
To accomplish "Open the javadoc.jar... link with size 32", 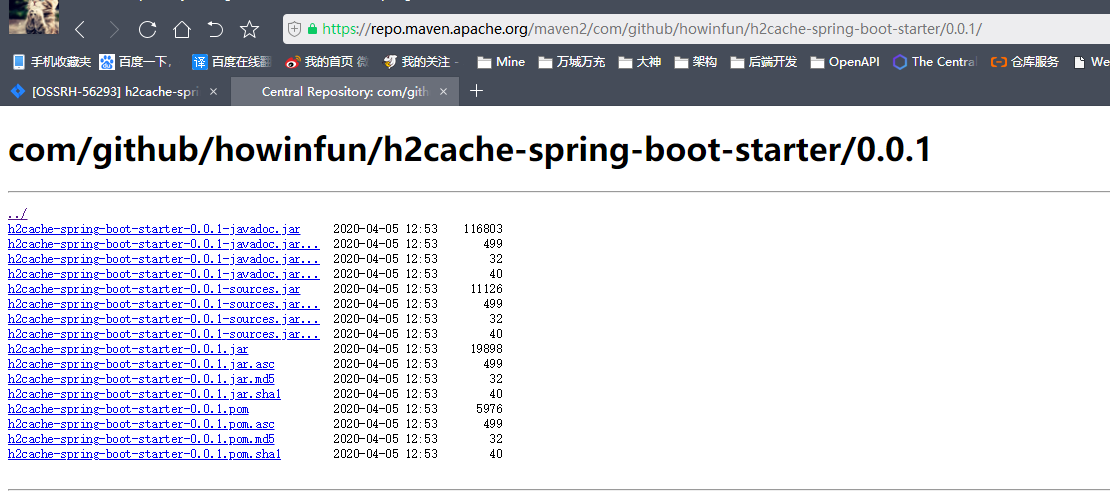I will [x=164, y=258].
